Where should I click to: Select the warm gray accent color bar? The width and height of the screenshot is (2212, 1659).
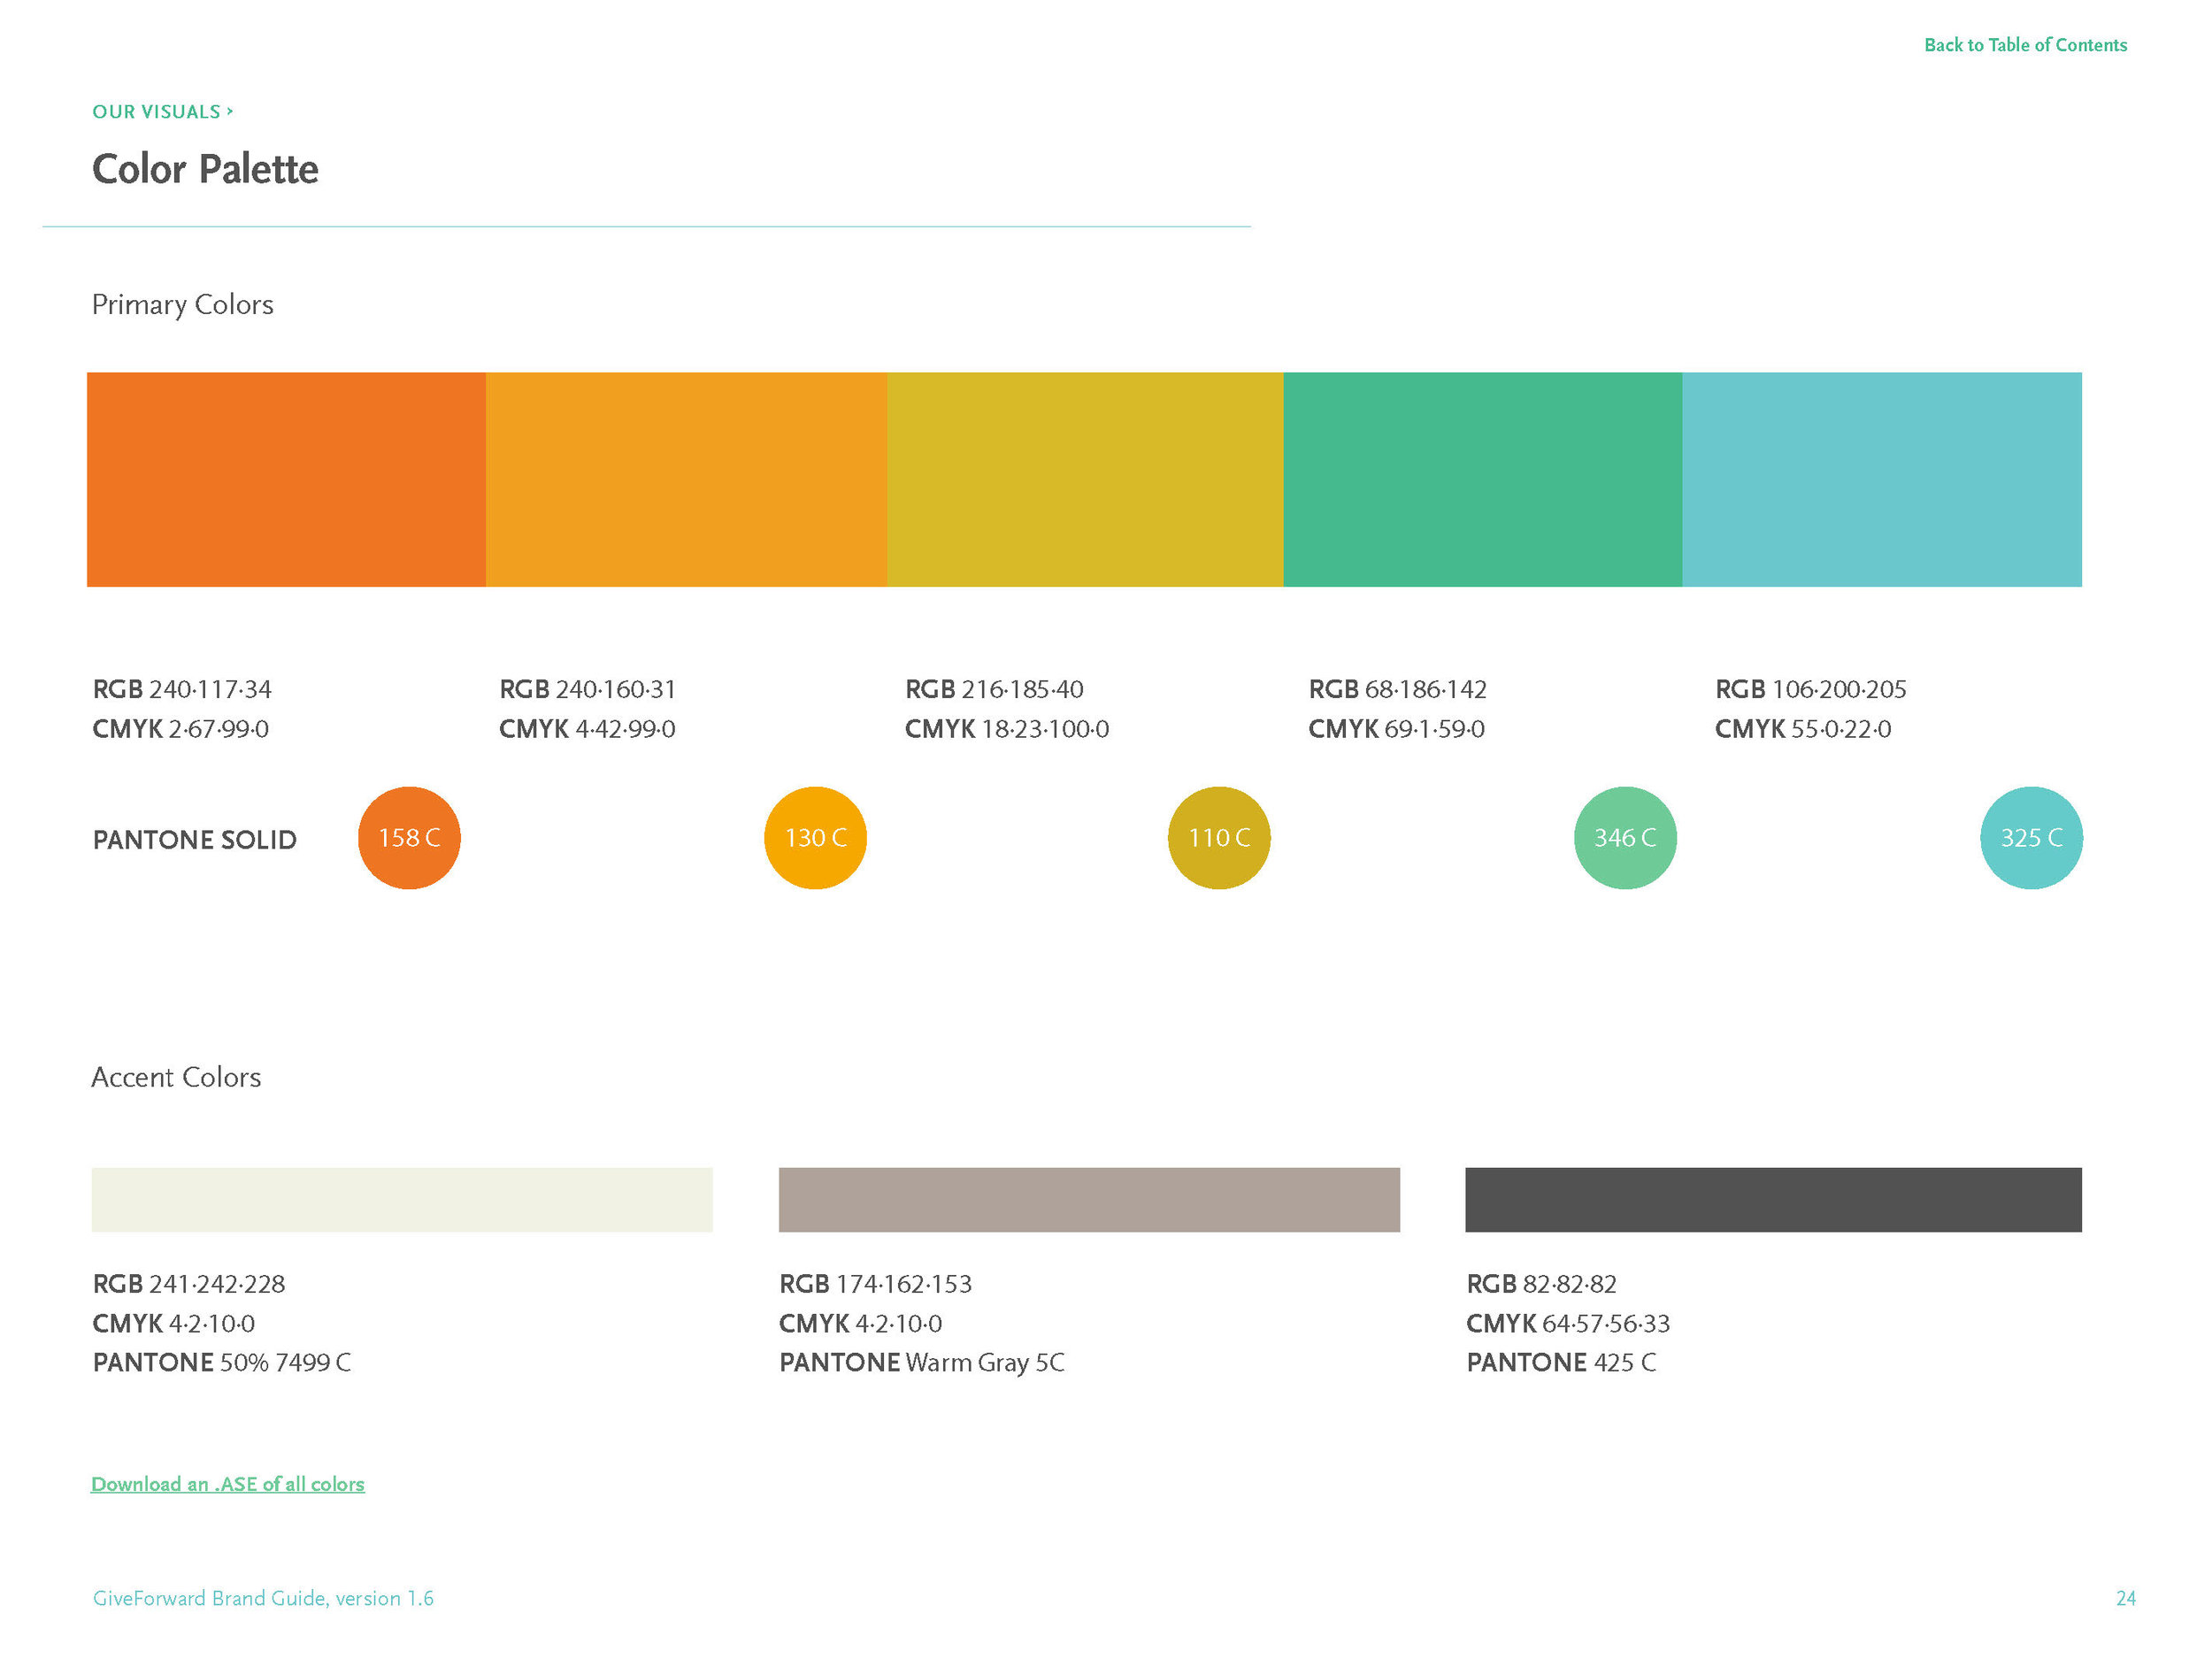(1089, 1199)
